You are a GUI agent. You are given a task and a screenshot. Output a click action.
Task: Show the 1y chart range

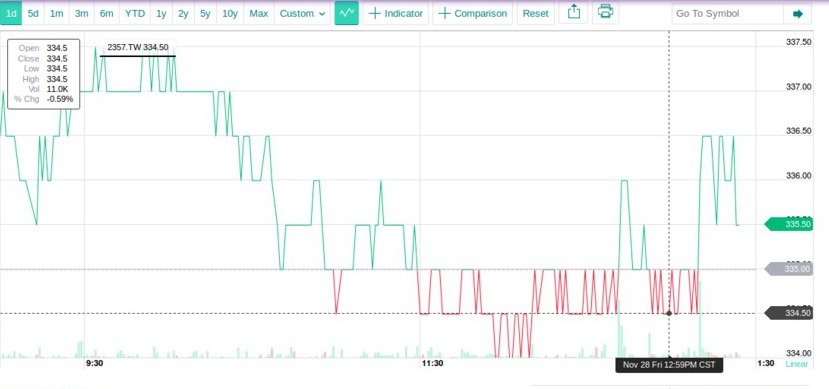pyautogui.click(x=161, y=13)
